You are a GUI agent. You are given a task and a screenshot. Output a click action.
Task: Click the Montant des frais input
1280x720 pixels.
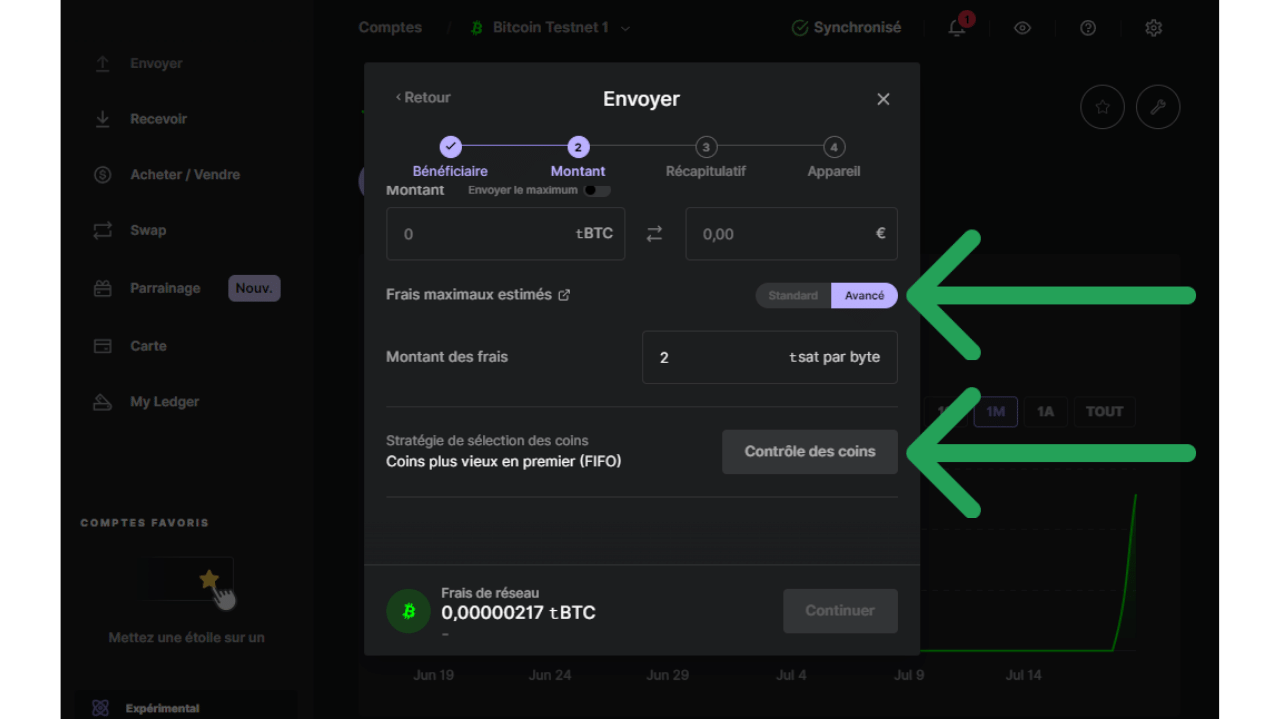[770, 357]
